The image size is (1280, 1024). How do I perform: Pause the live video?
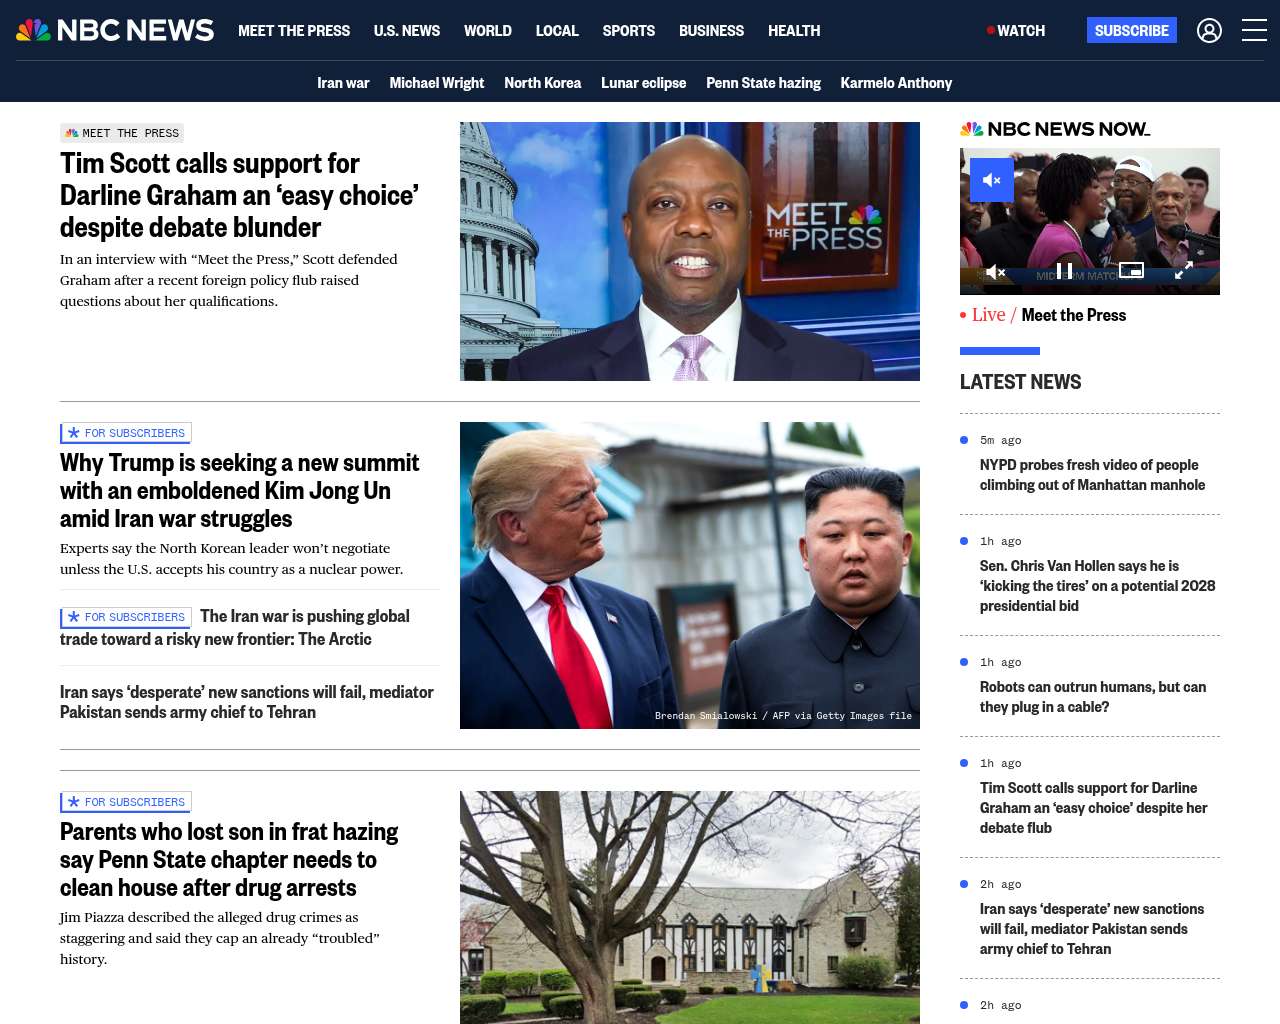(1065, 271)
